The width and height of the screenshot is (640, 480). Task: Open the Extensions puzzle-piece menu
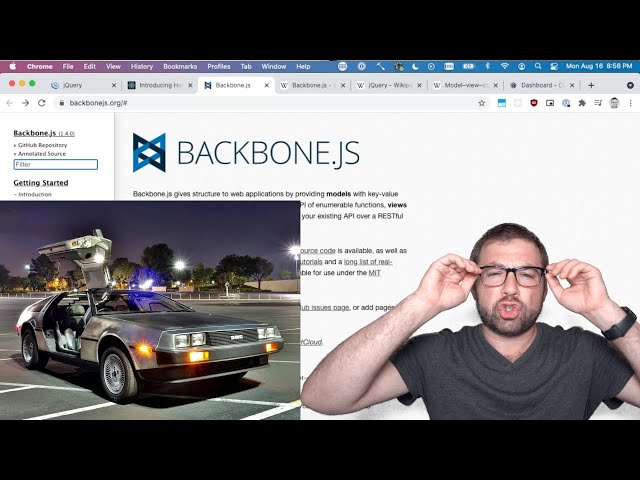coord(582,103)
